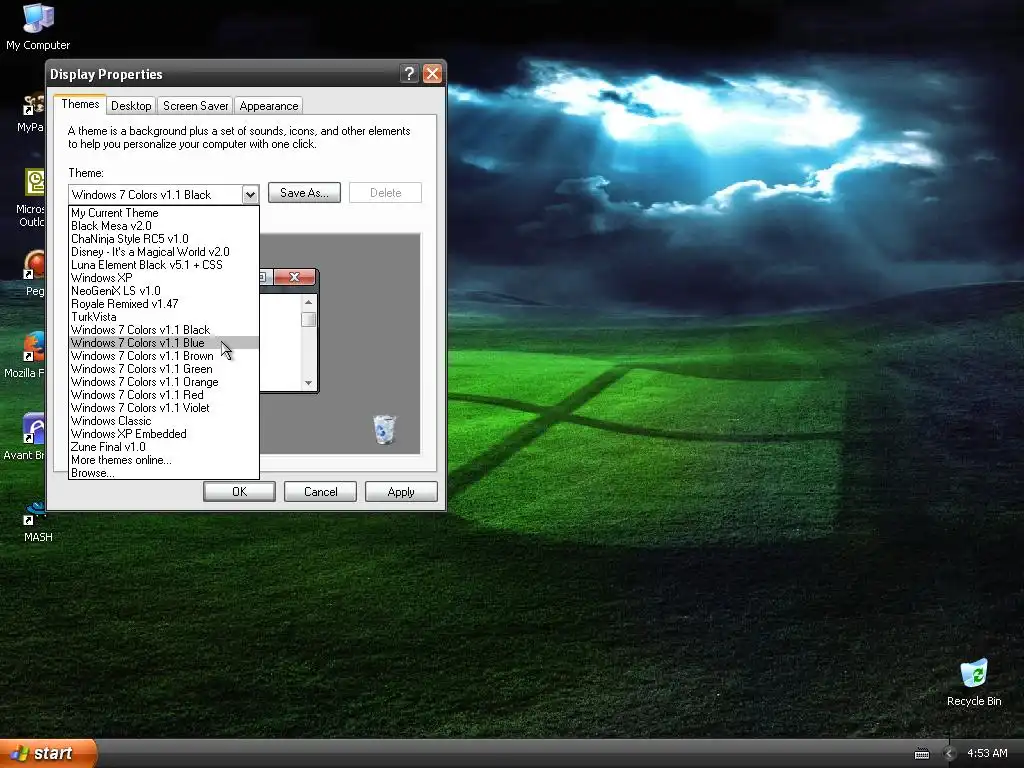Open Microsoft Outlook desktop shortcut
The height and width of the screenshot is (768, 1024).
click(x=29, y=198)
